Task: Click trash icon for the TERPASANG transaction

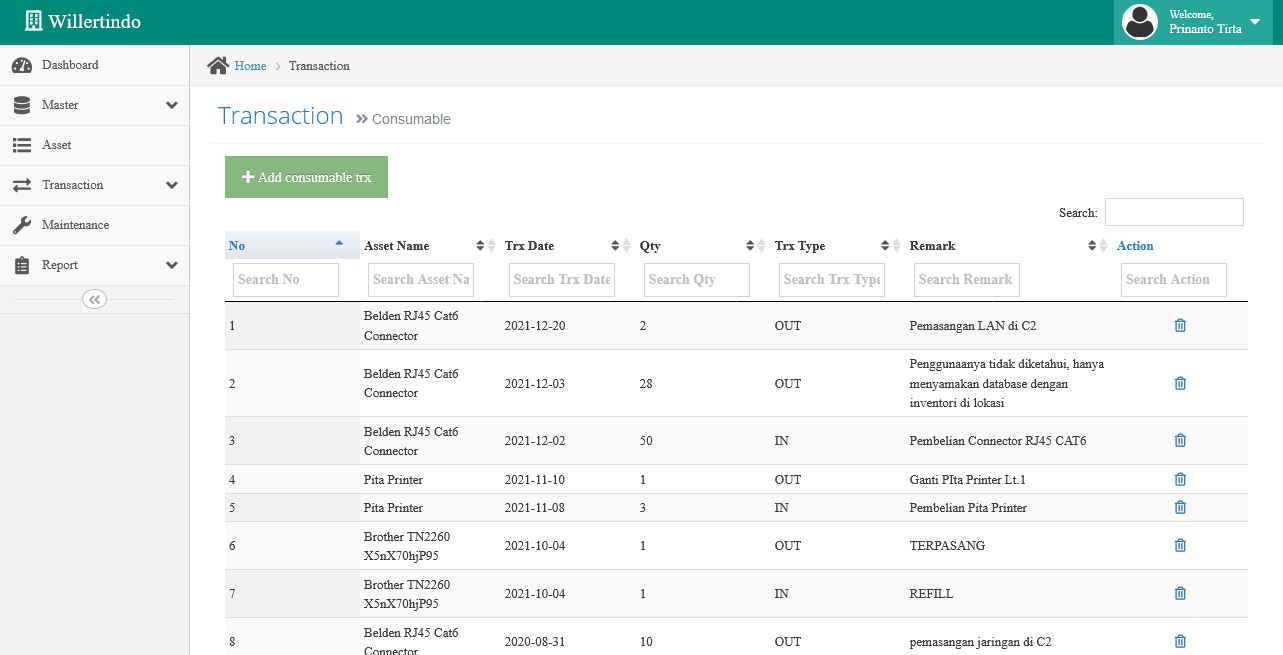Action: coord(1180,545)
